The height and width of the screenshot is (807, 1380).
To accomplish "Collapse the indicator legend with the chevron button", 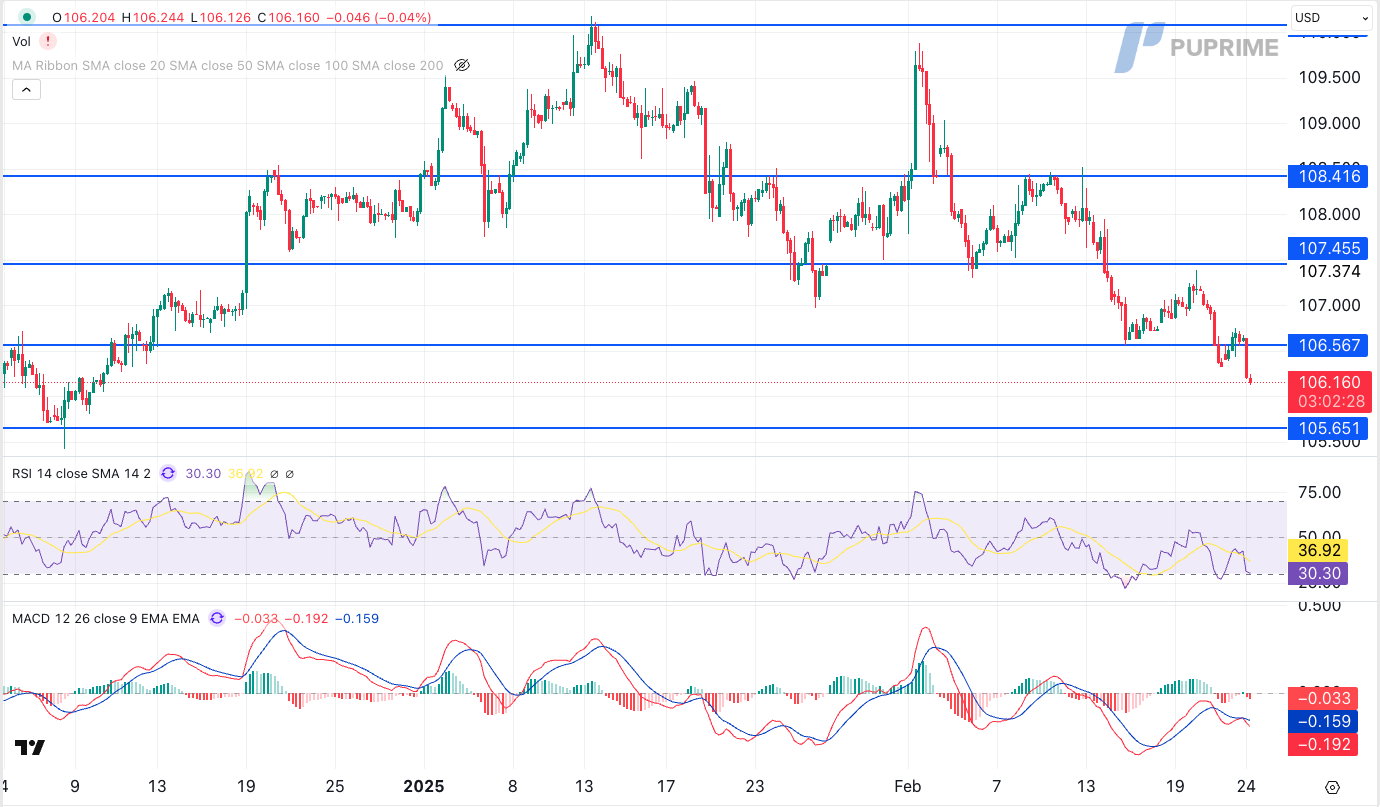I will [26, 90].
